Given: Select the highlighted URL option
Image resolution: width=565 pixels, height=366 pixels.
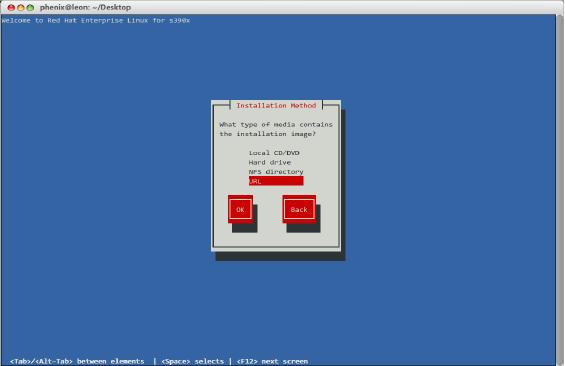Looking at the screenshot, I should [x=276, y=181].
